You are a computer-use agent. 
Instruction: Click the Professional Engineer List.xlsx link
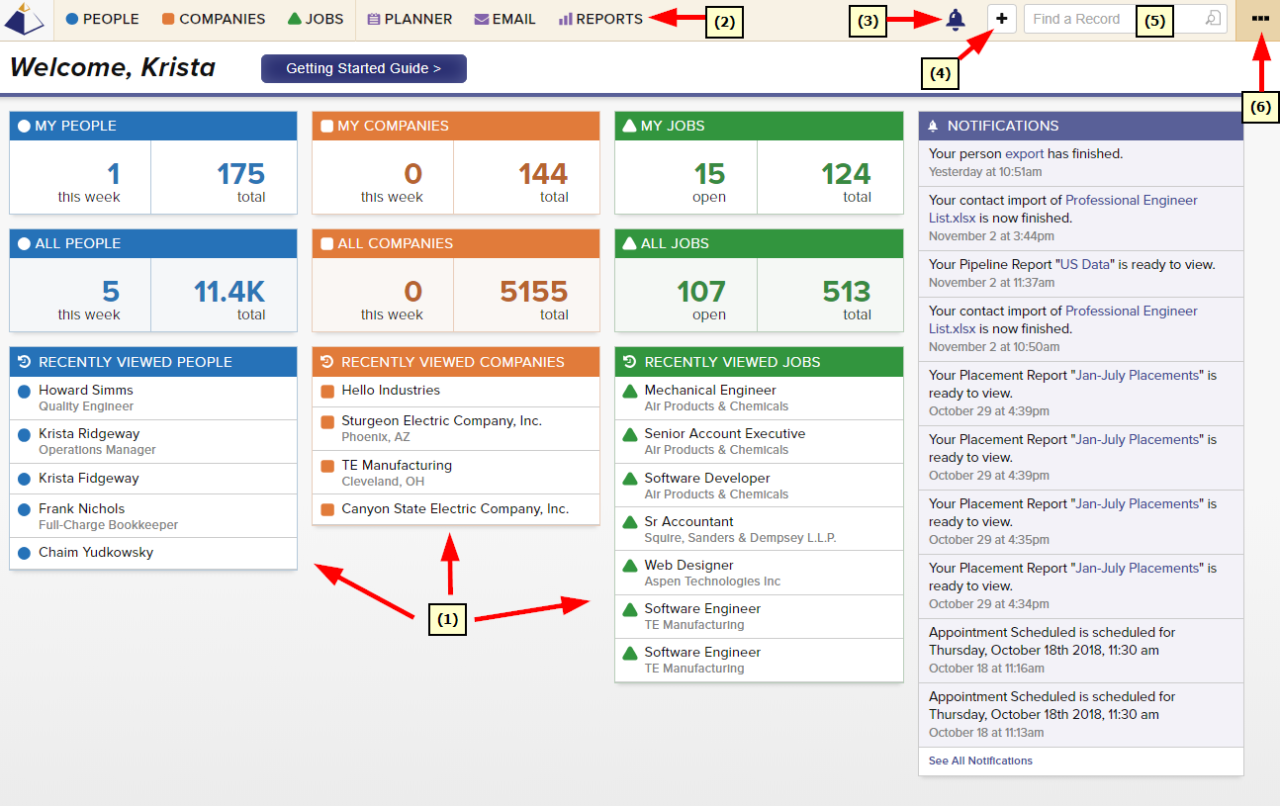[x=1131, y=200]
